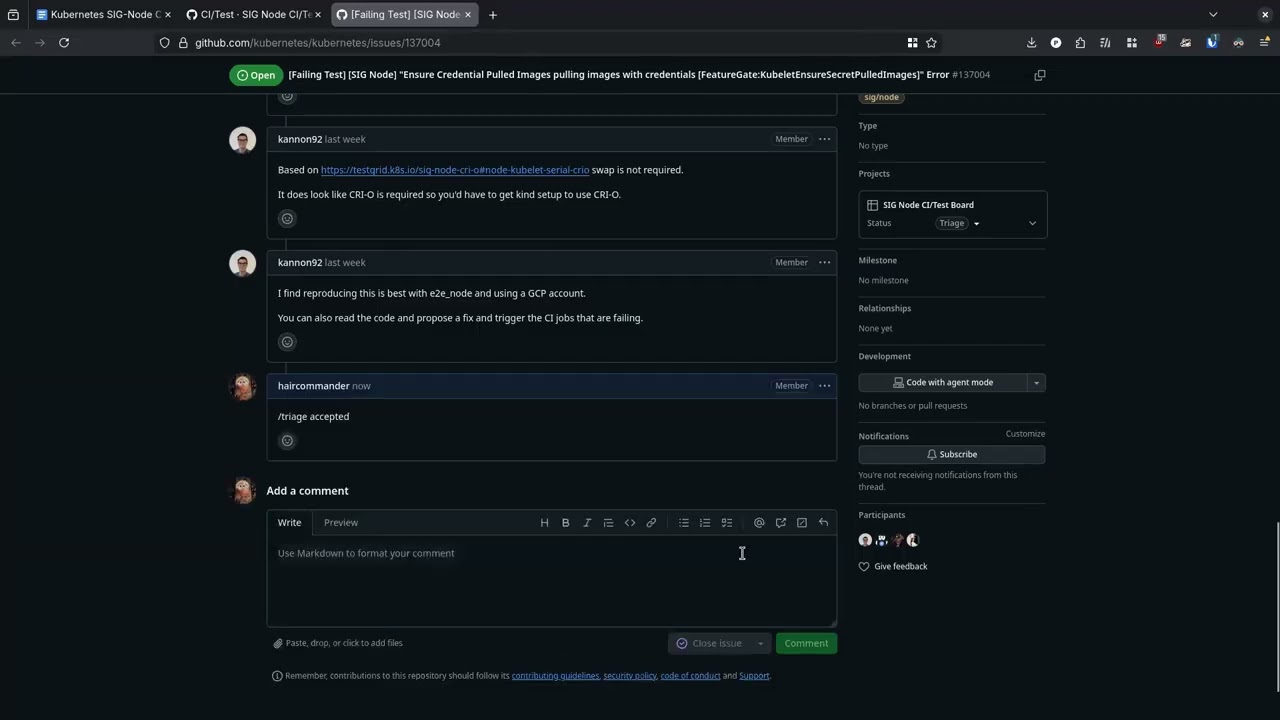Customize notification settings
The height and width of the screenshot is (720, 1280).
(x=1025, y=434)
